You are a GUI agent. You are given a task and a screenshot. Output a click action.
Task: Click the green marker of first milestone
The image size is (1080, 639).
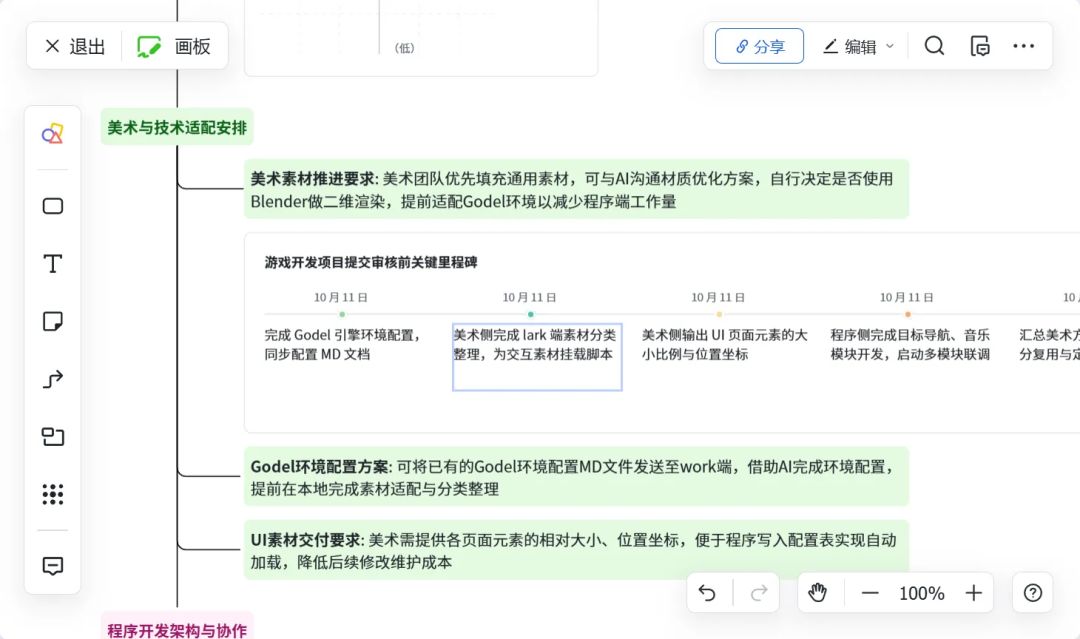(x=342, y=314)
